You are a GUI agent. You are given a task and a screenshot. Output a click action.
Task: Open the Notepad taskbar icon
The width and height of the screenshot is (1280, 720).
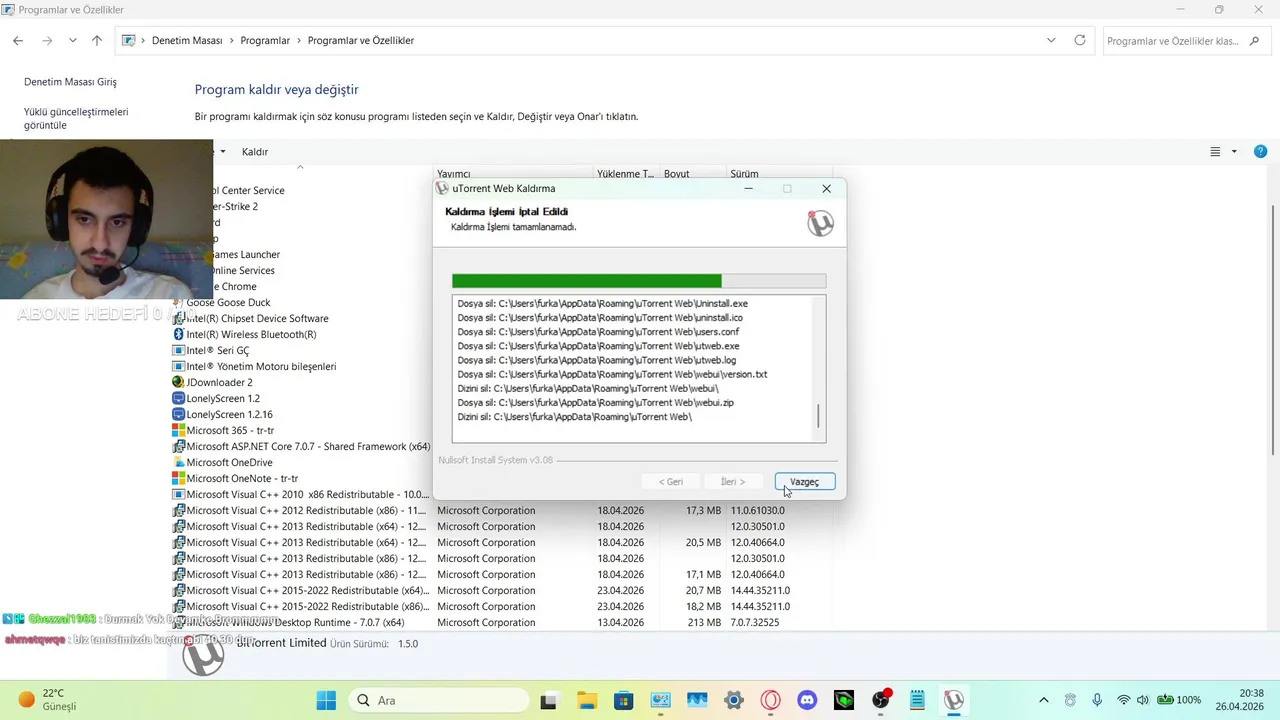point(917,700)
